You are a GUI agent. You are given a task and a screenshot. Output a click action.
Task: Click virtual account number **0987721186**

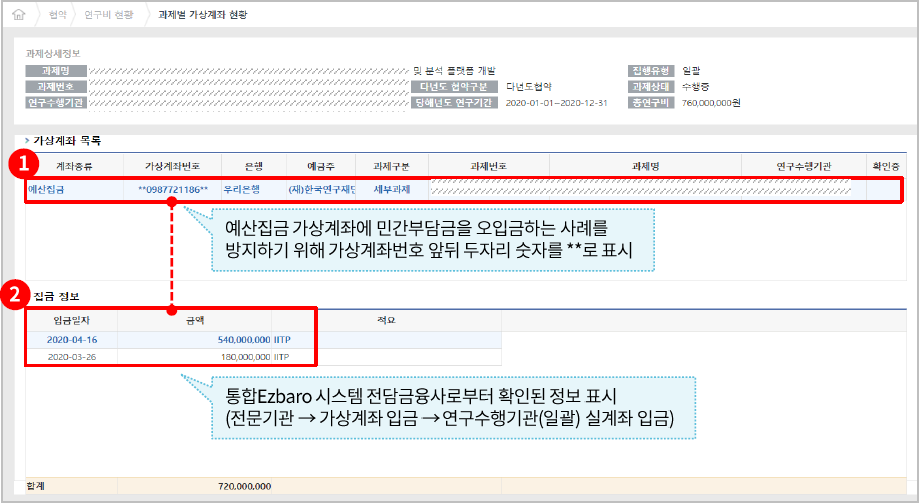(172, 190)
